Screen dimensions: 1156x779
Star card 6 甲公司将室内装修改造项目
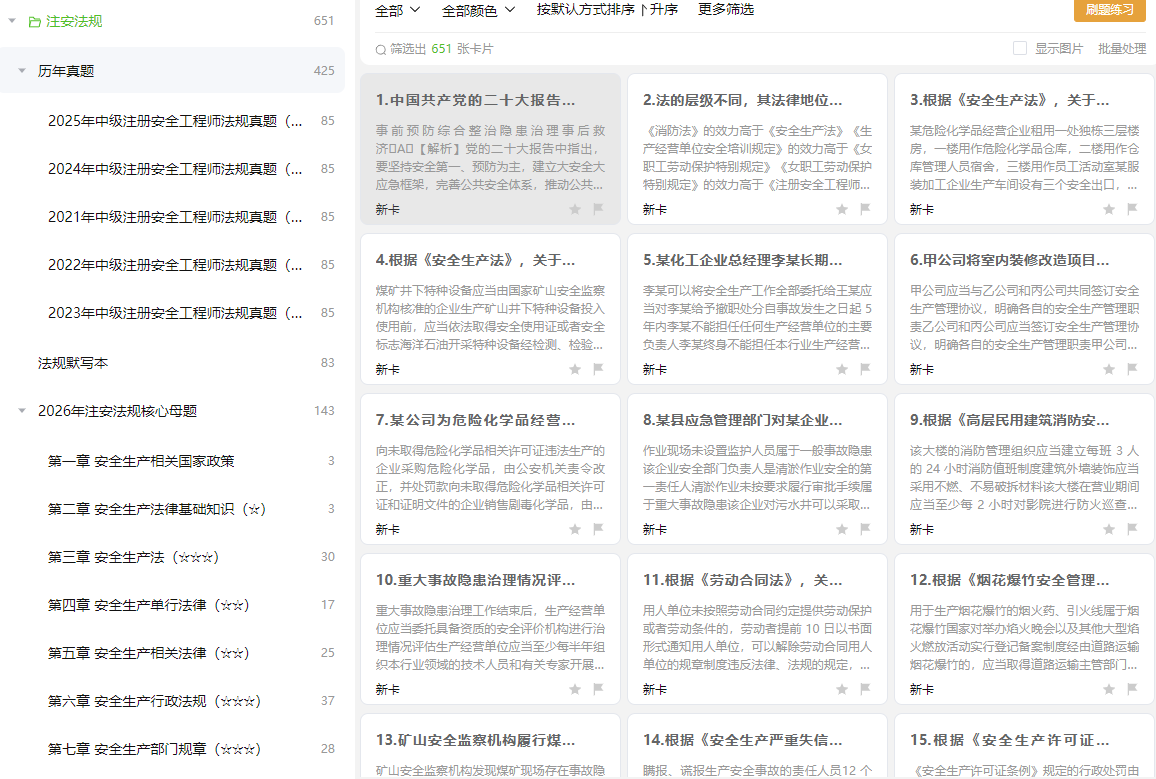[x=1109, y=369]
